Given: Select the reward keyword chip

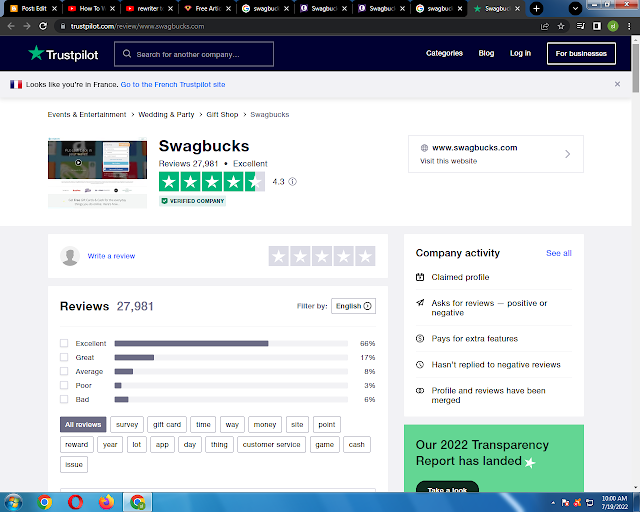Looking at the screenshot, I should [77, 444].
